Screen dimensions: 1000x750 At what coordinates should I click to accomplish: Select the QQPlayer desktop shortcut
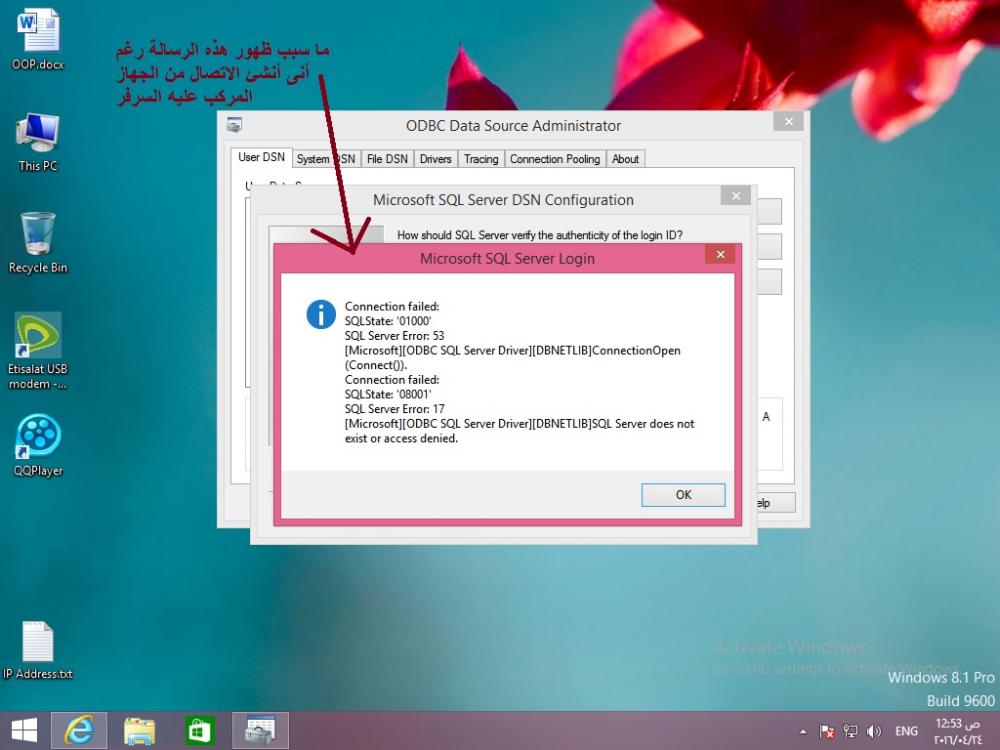[x=38, y=446]
